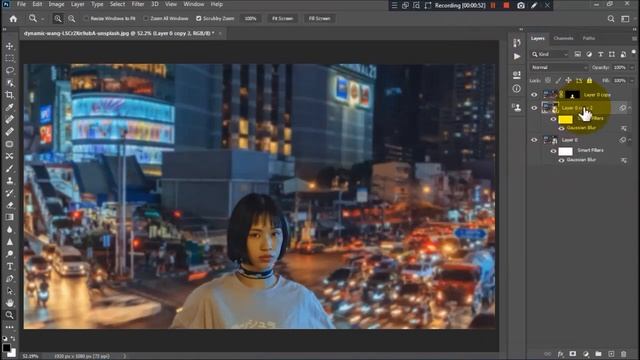640x360 pixels.
Task: Select the Crop tool
Action: (x=9, y=95)
